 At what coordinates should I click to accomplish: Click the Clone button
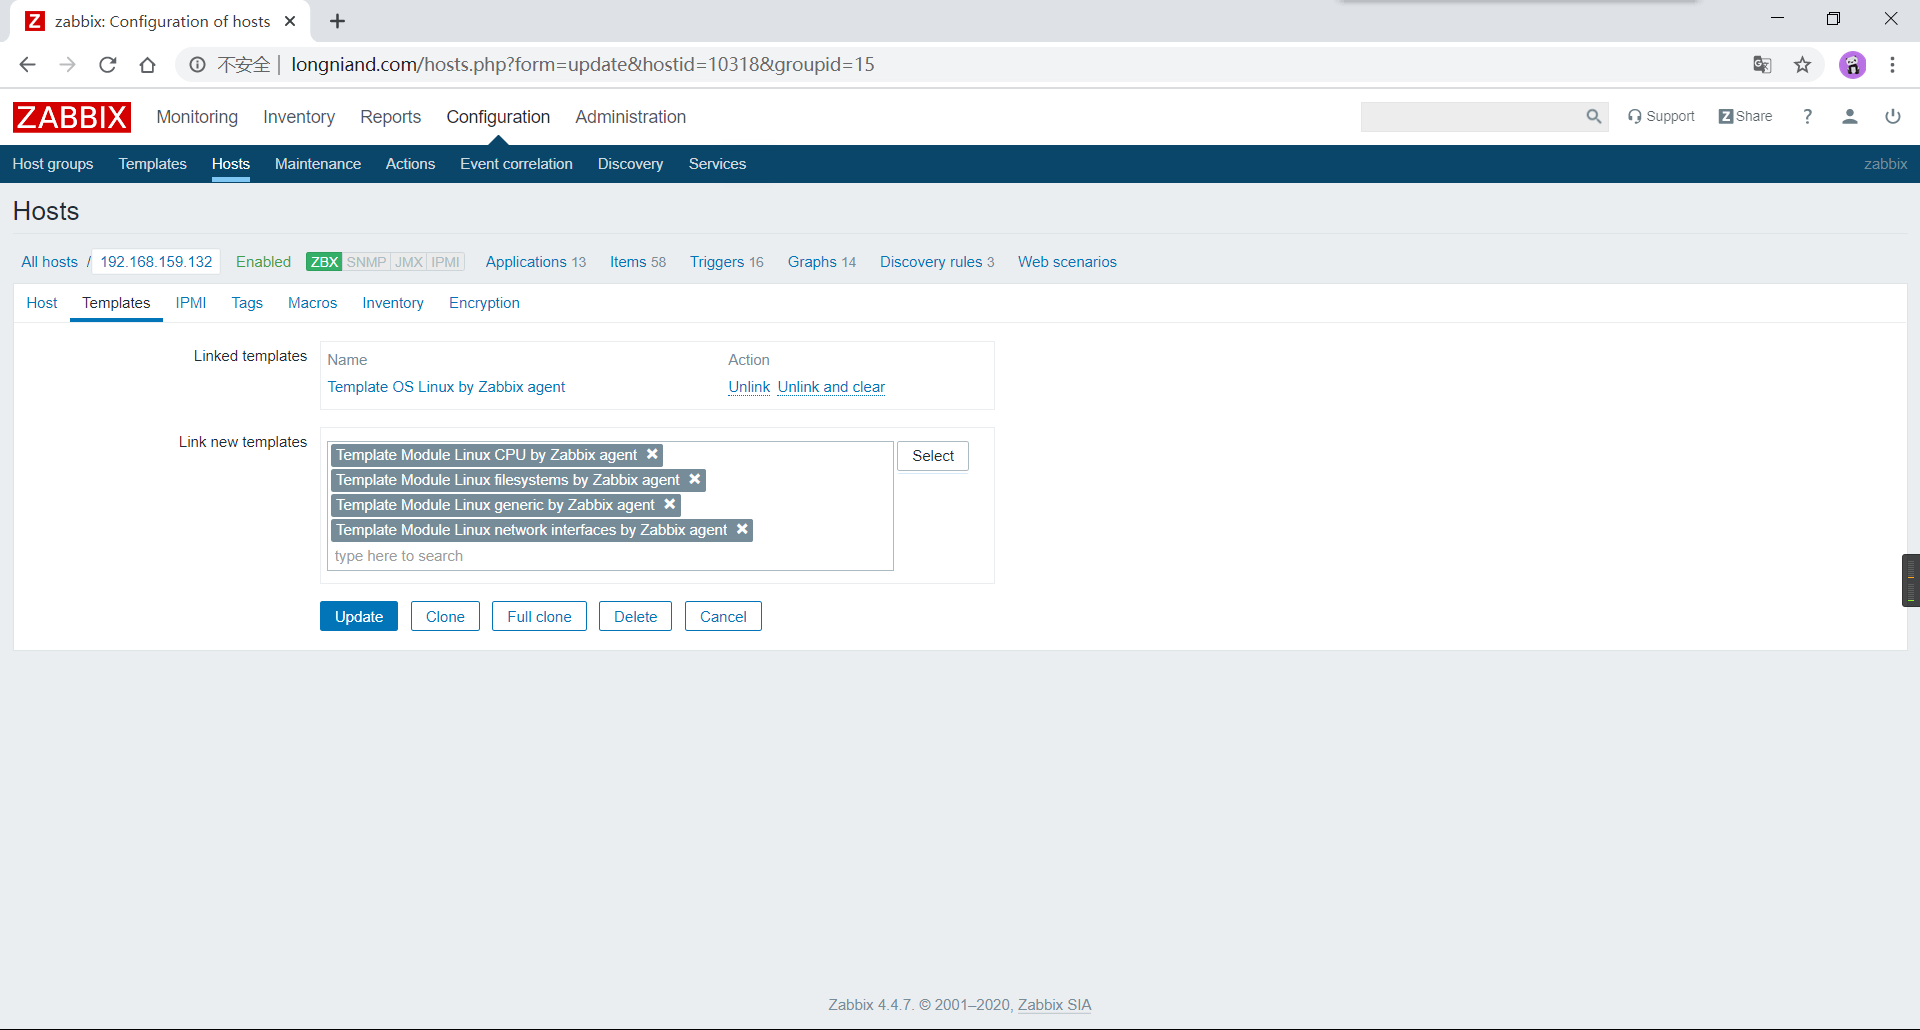point(445,616)
